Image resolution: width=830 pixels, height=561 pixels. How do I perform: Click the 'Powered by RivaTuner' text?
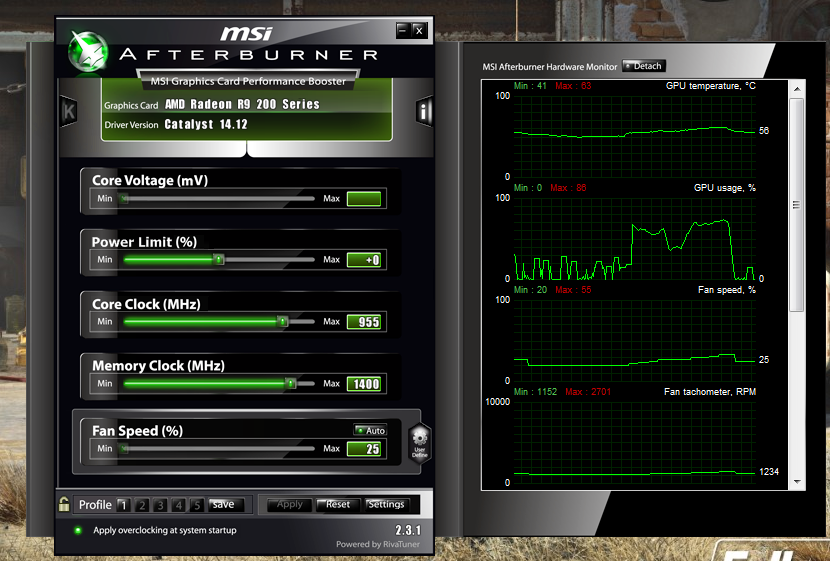pos(378,544)
